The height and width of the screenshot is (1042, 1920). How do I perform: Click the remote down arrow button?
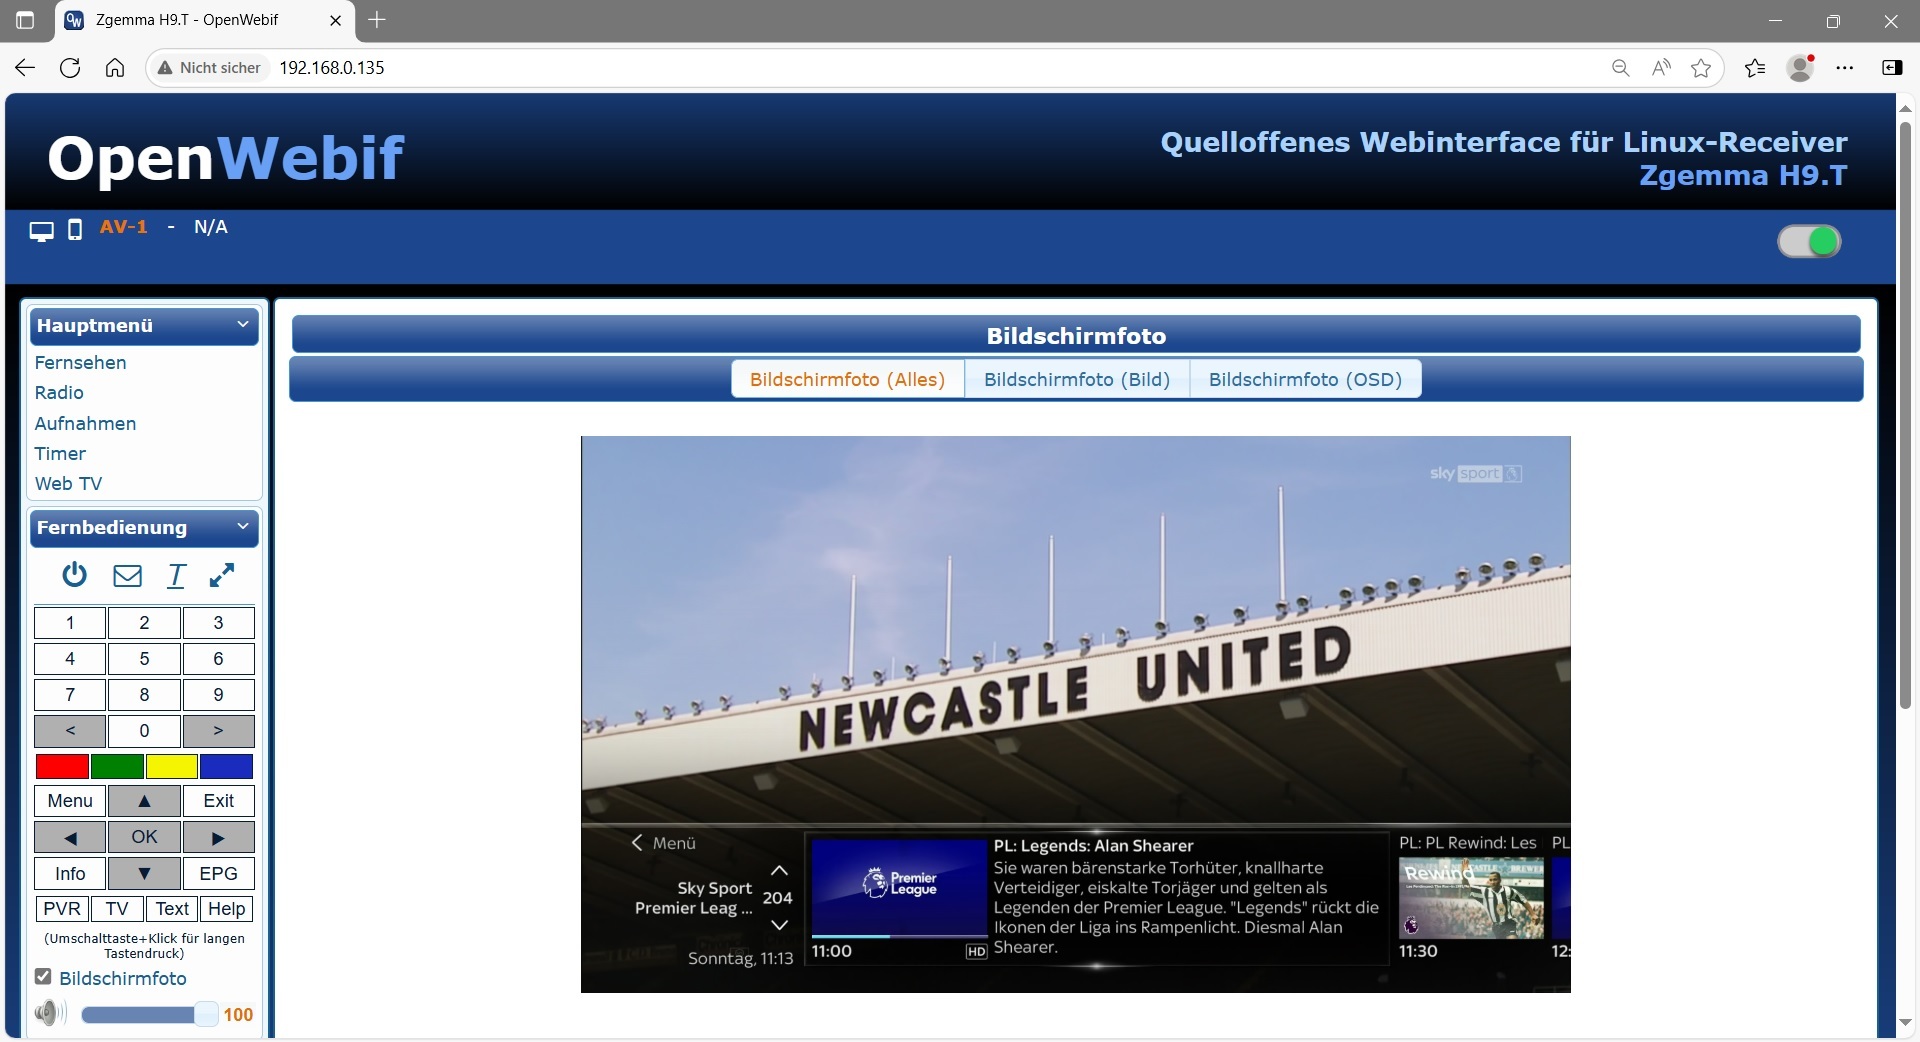coord(144,874)
